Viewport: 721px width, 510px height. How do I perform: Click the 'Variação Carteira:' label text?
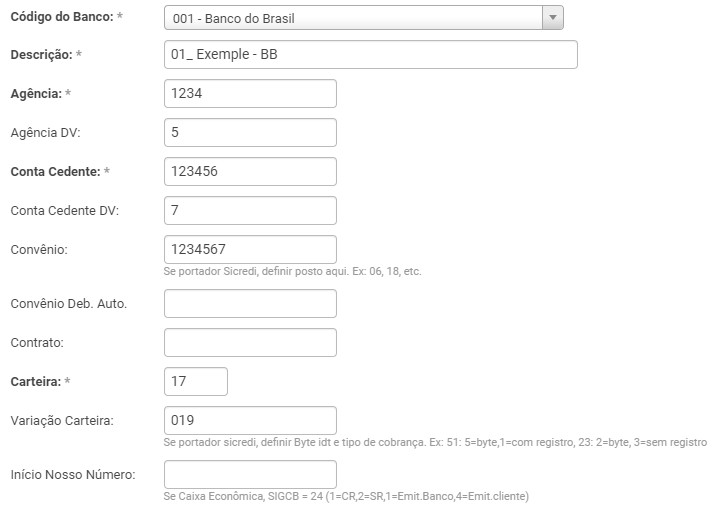click(x=62, y=420)
